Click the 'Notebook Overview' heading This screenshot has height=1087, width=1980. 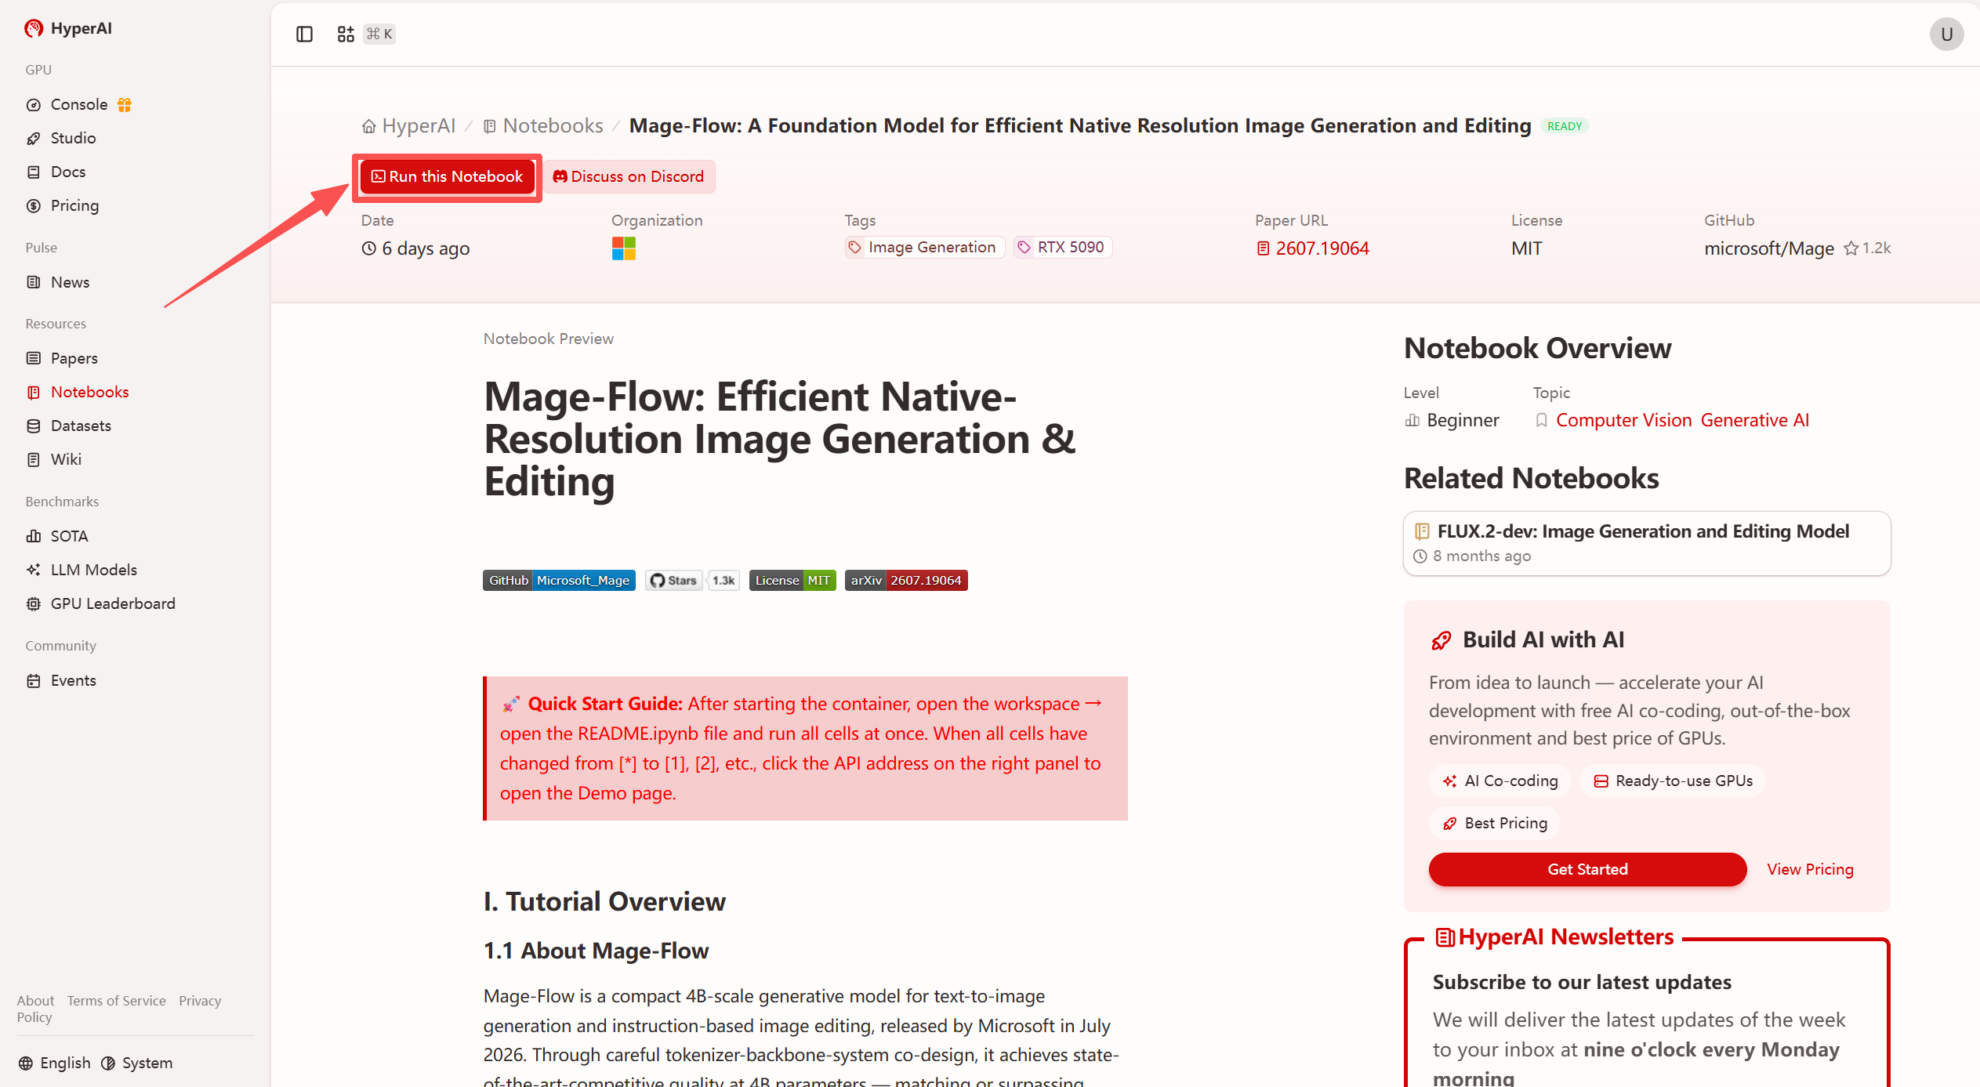[1537, 348]
